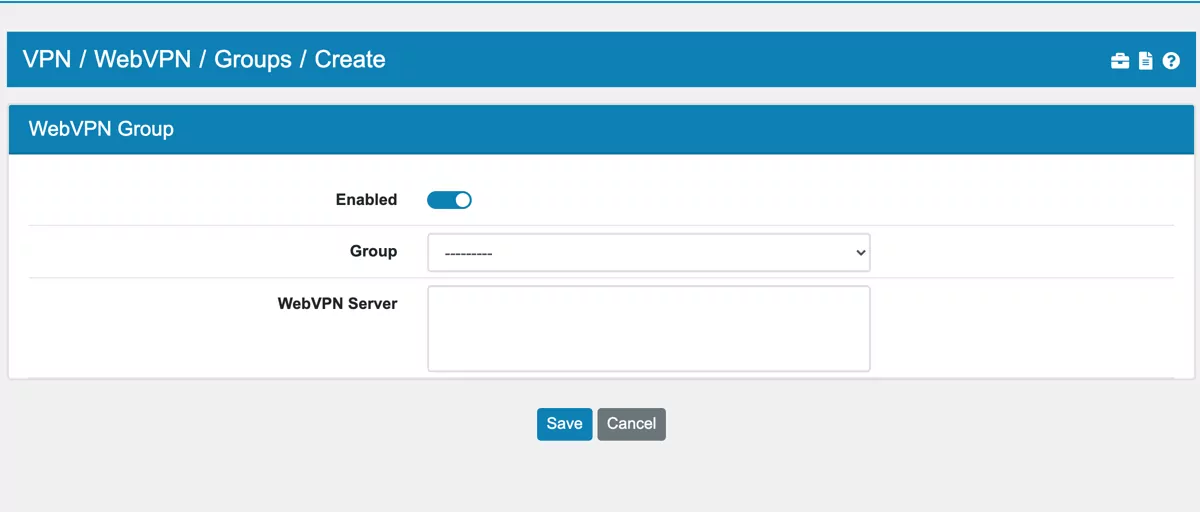1200x512 pixels.
Task: Open the briefcase toolbox icon in header
Action: coord(1120,61)
